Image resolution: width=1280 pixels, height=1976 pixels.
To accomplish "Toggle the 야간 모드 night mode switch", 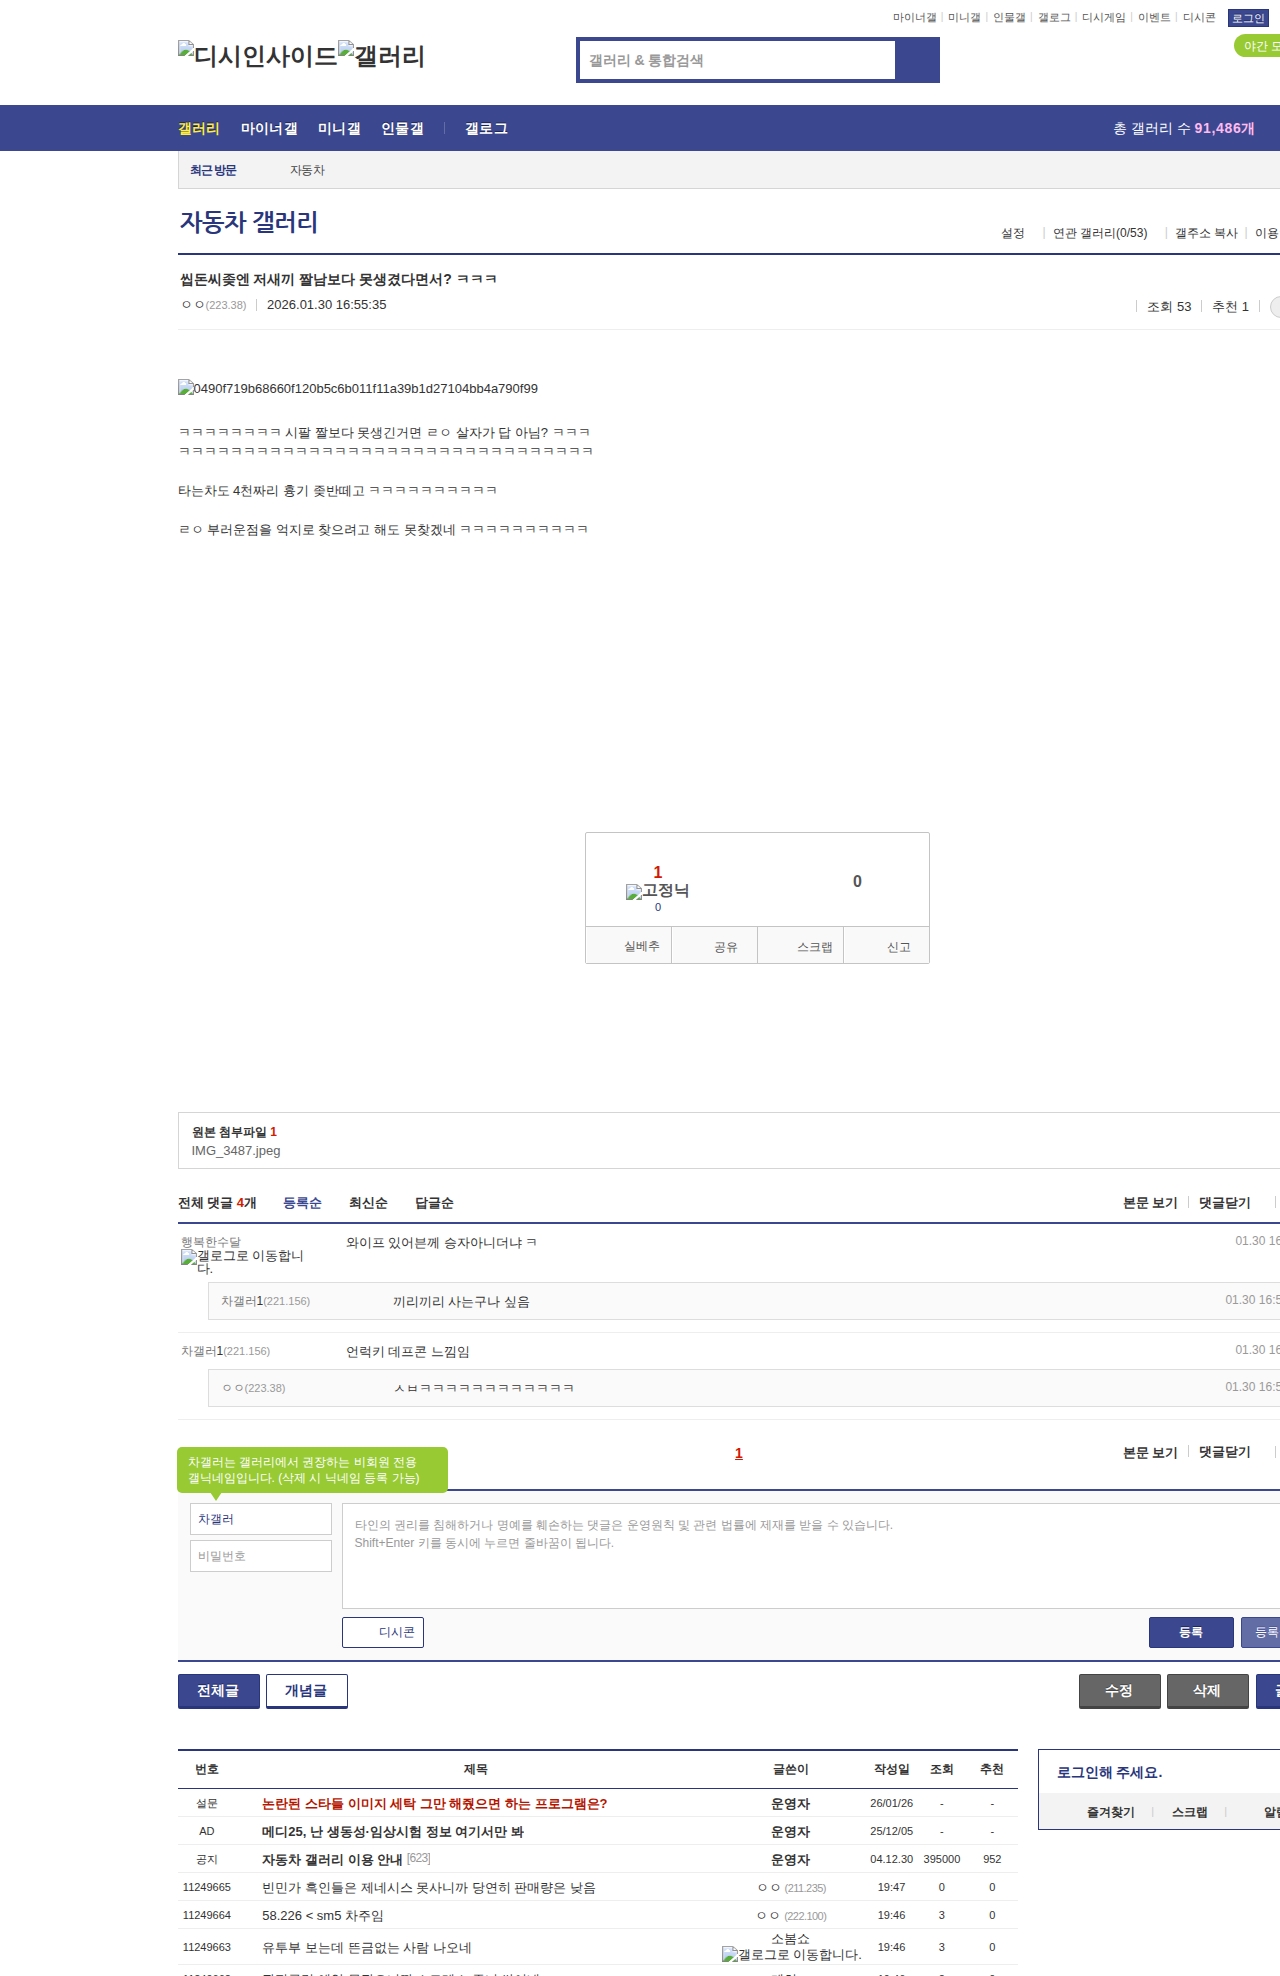I will (x=1258, y=46).
